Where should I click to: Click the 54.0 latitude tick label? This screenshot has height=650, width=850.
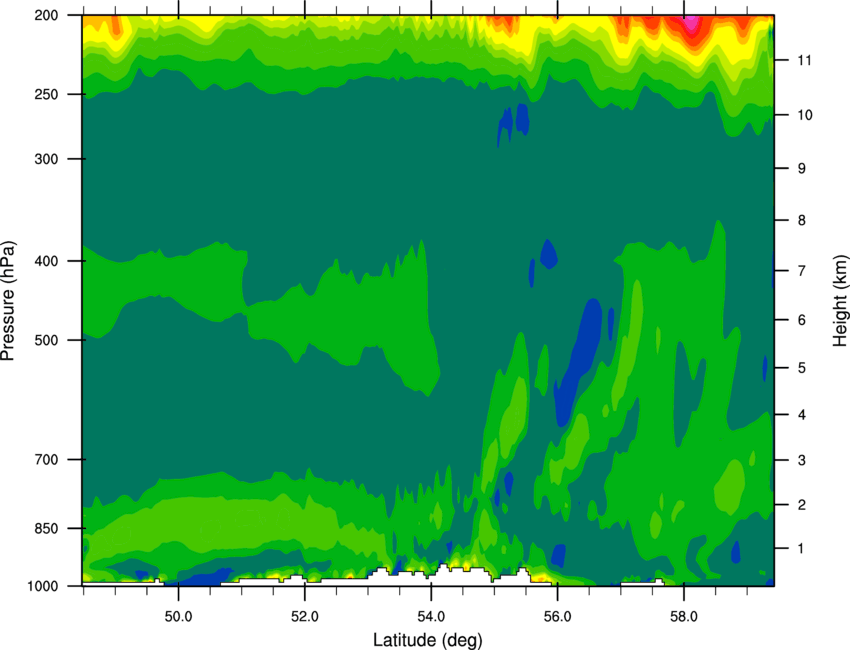pos(431,617)
